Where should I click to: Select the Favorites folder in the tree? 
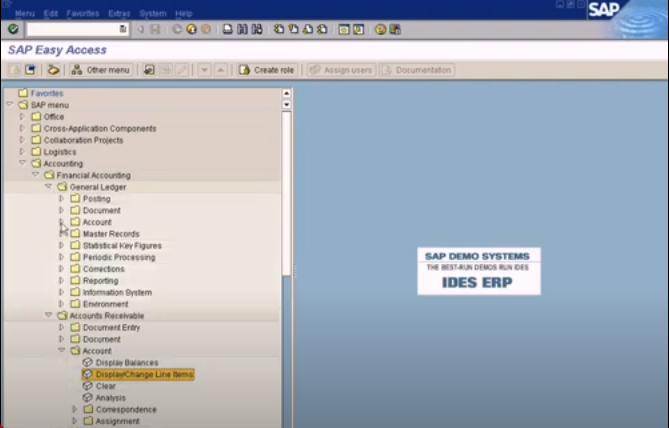tap(47, 93)
